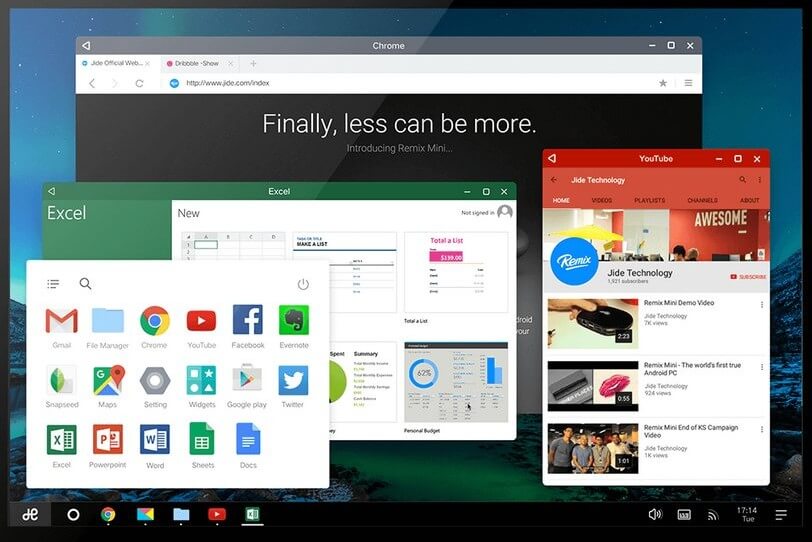Go back in Chrome navigation
812x542 pixels.
click(92, 83)
